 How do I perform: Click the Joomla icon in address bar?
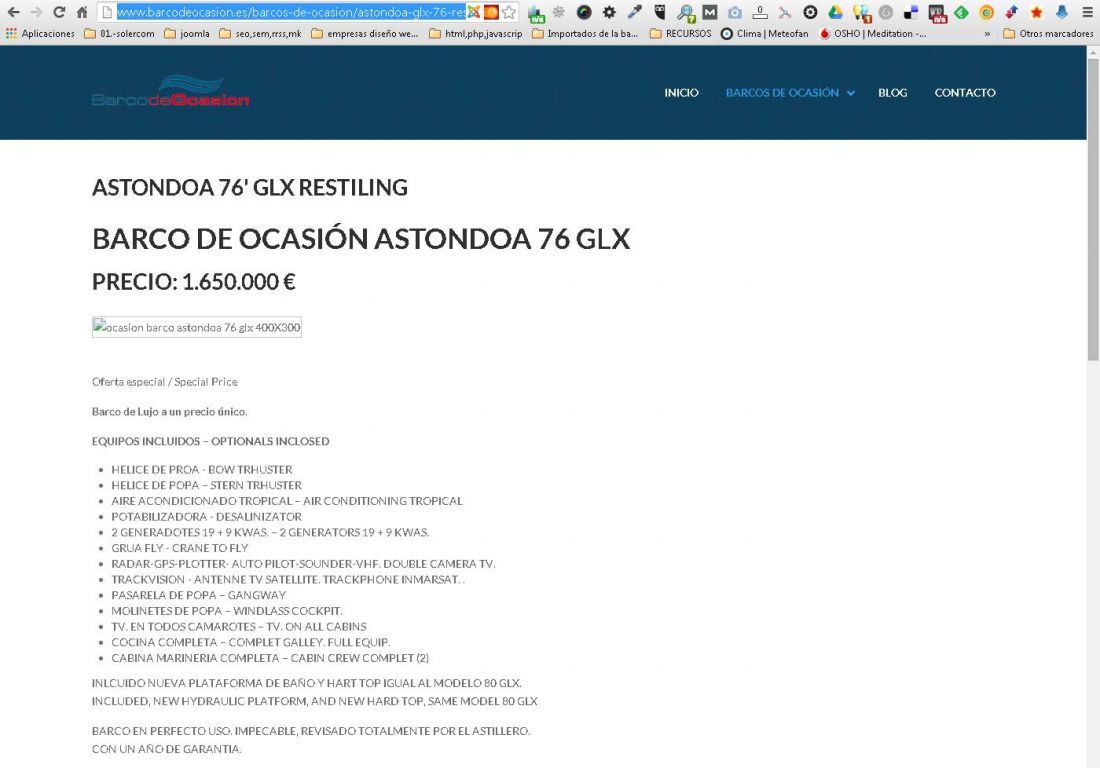tap(474, 12)
